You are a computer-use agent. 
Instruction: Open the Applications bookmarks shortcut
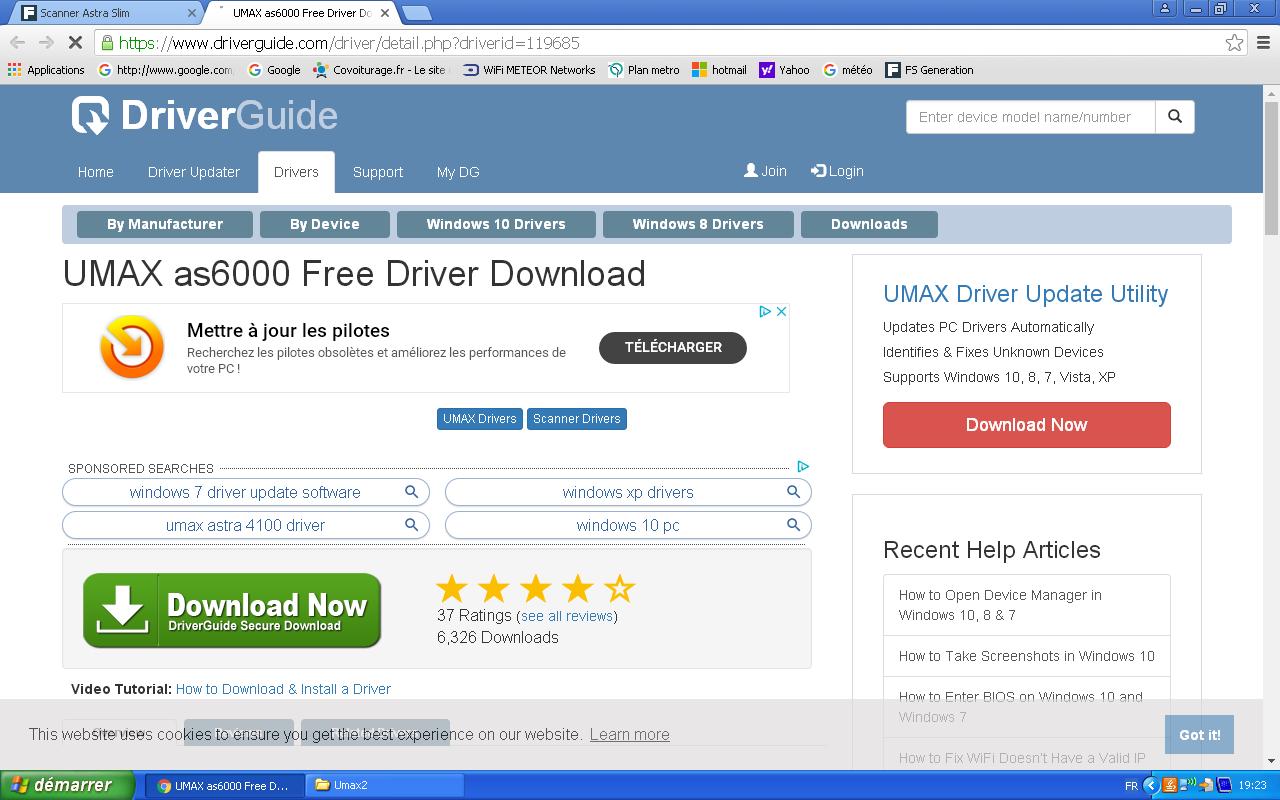(x=46, y=70)
